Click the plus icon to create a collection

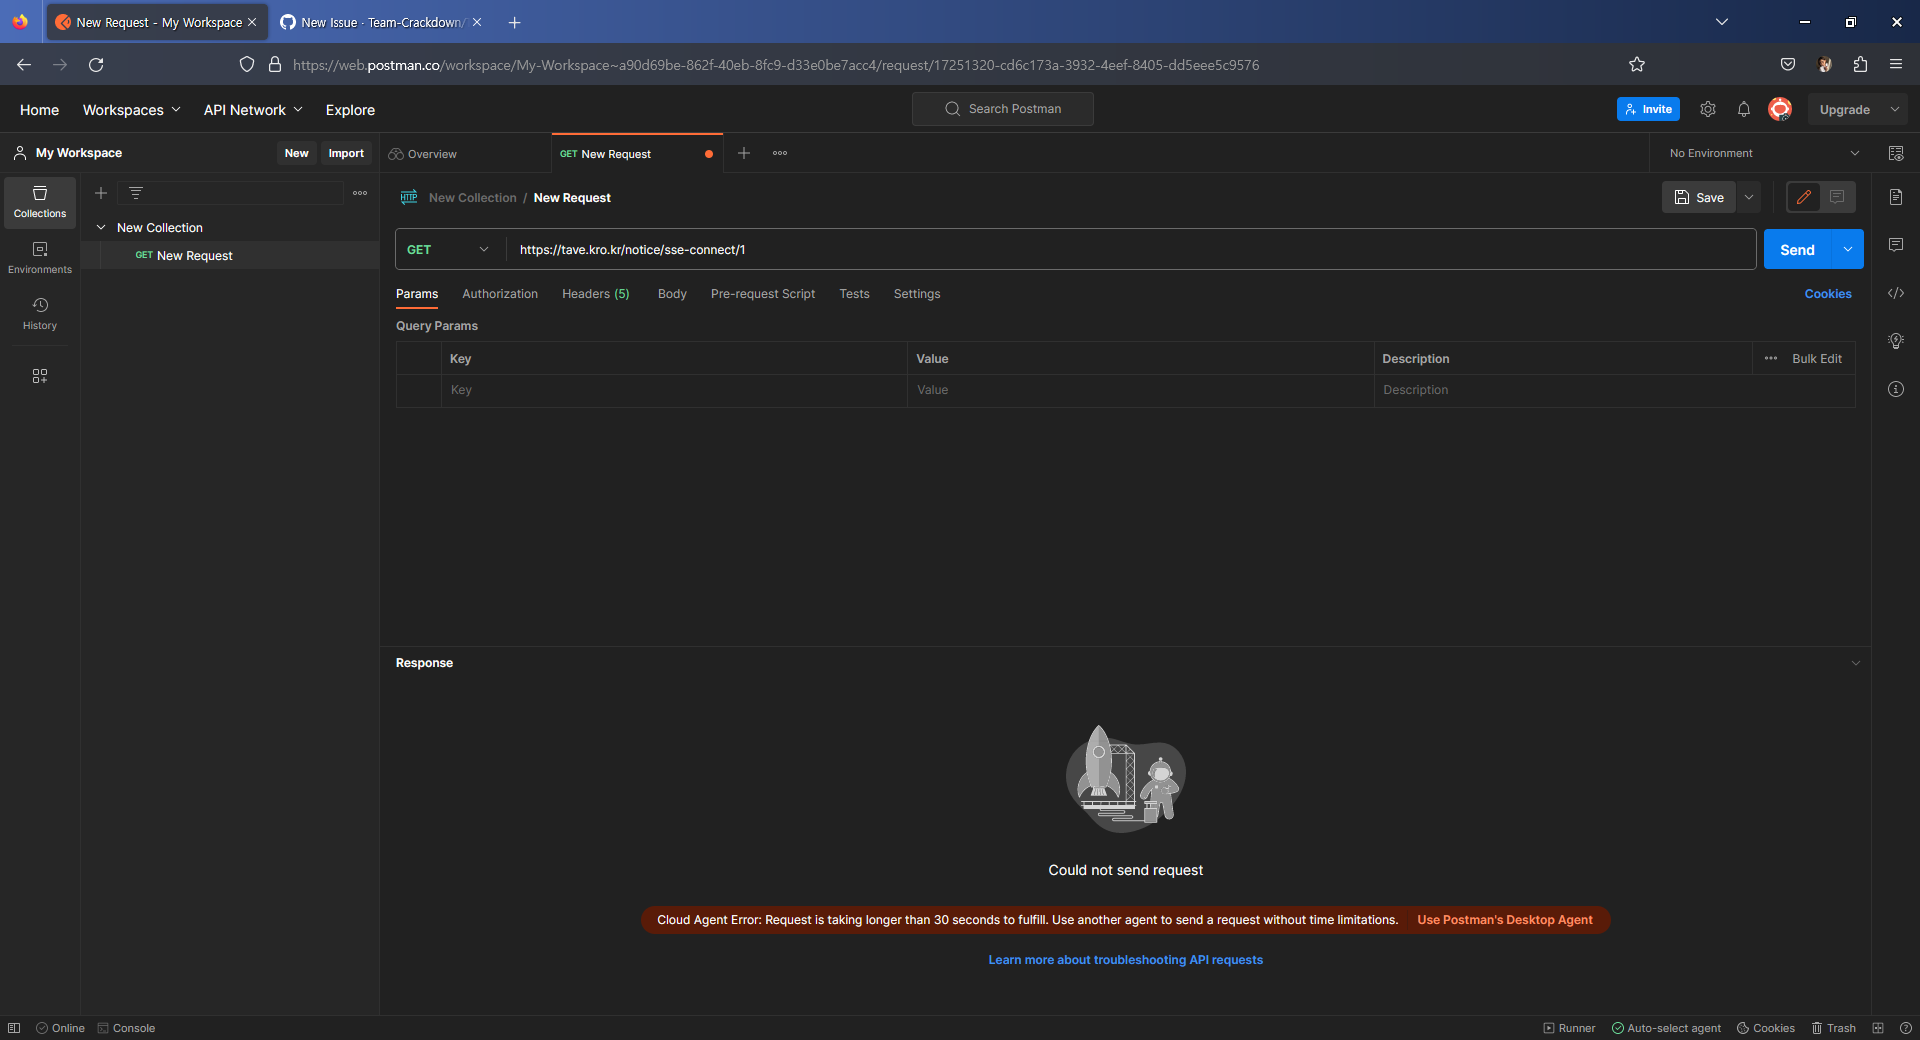pos(101,193)
